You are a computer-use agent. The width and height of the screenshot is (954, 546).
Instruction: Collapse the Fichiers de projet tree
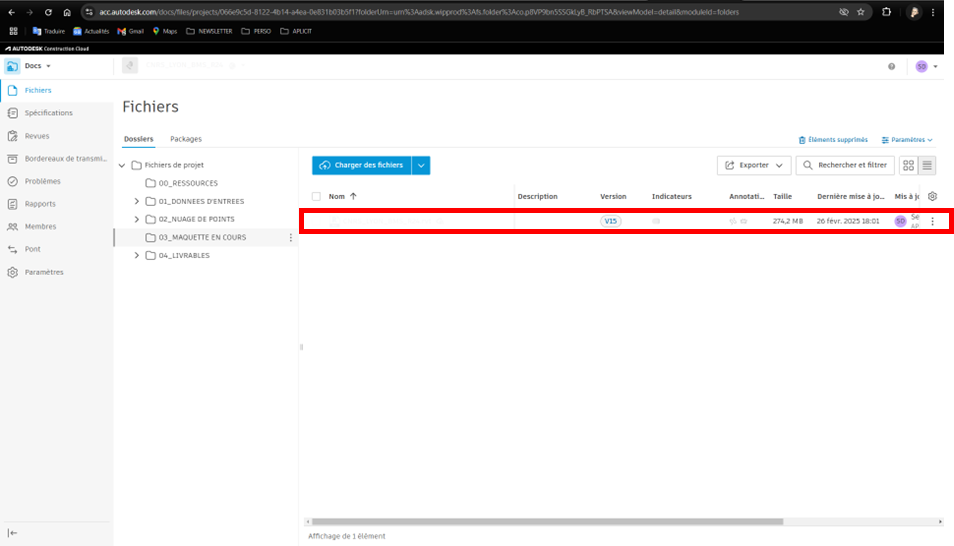coord(122,165)
